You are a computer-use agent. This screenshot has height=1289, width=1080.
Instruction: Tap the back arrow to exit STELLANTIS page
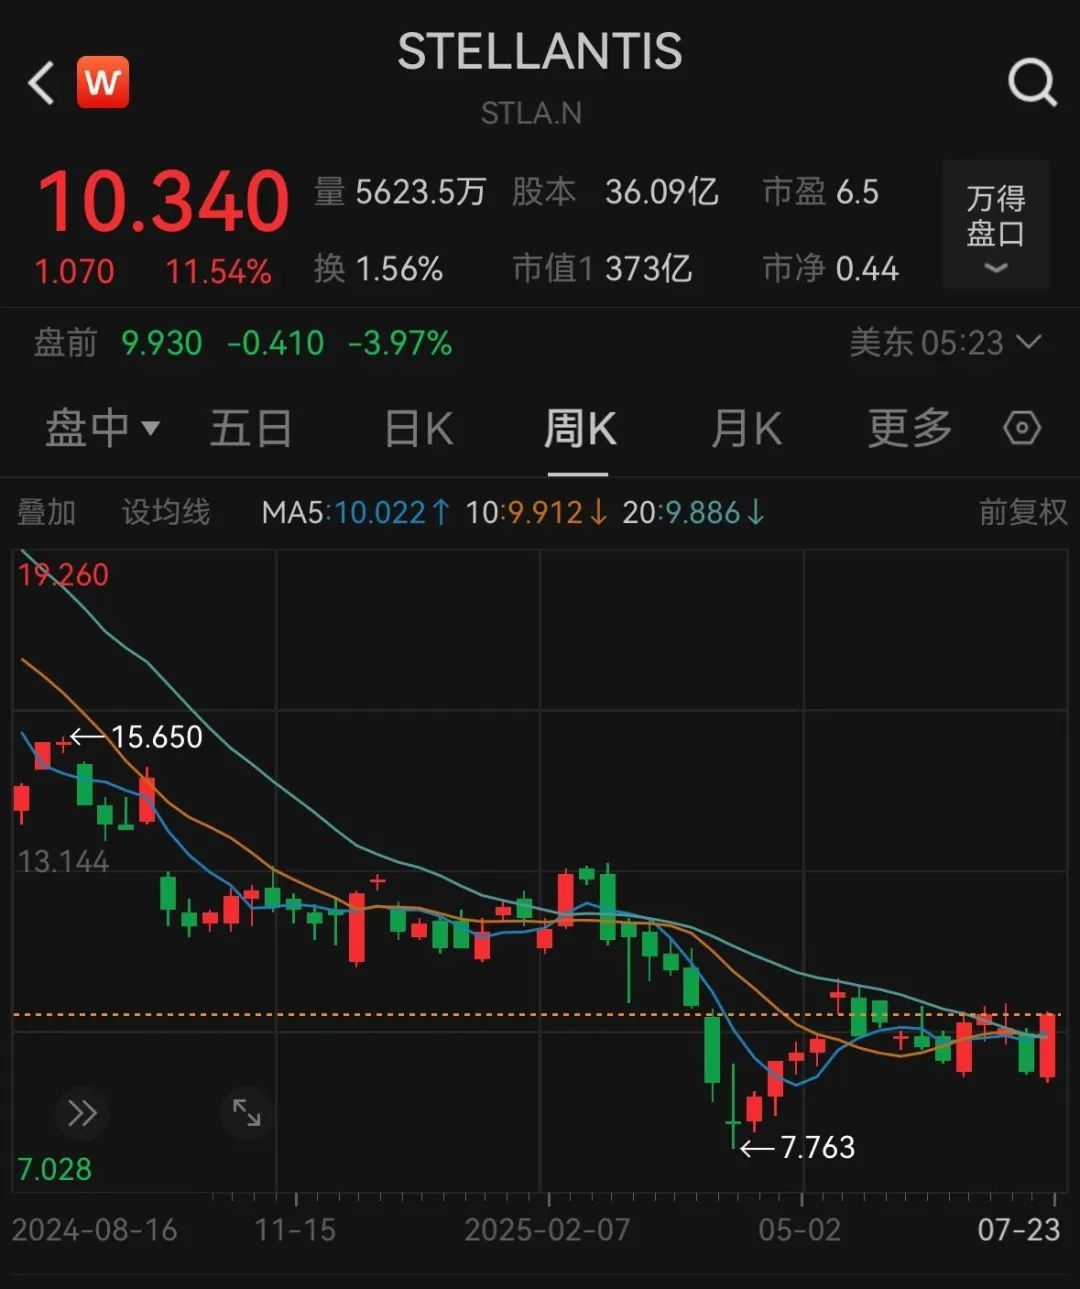38,82
